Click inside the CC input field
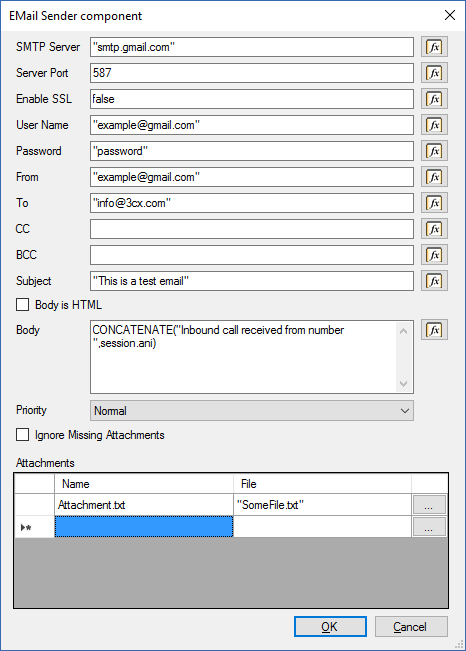The height and width of the screenshot is (651, 466). (252, 229)
